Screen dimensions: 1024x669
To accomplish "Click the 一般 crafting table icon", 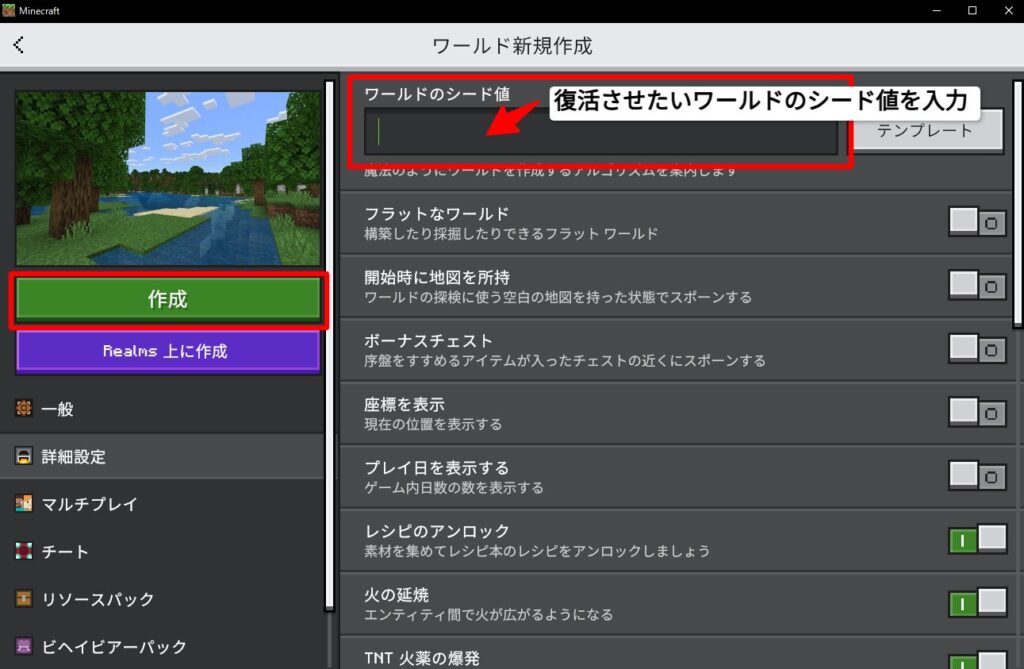I will (x=24, y=409).
